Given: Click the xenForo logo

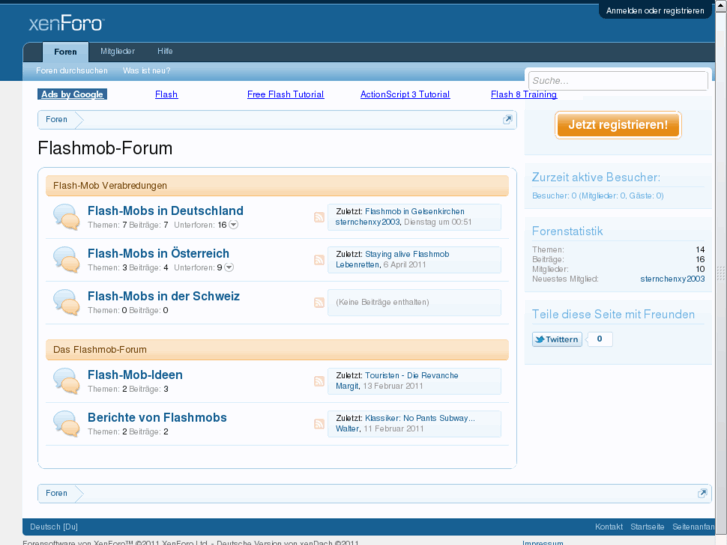Looking at the screenshot, I should 66,23.
